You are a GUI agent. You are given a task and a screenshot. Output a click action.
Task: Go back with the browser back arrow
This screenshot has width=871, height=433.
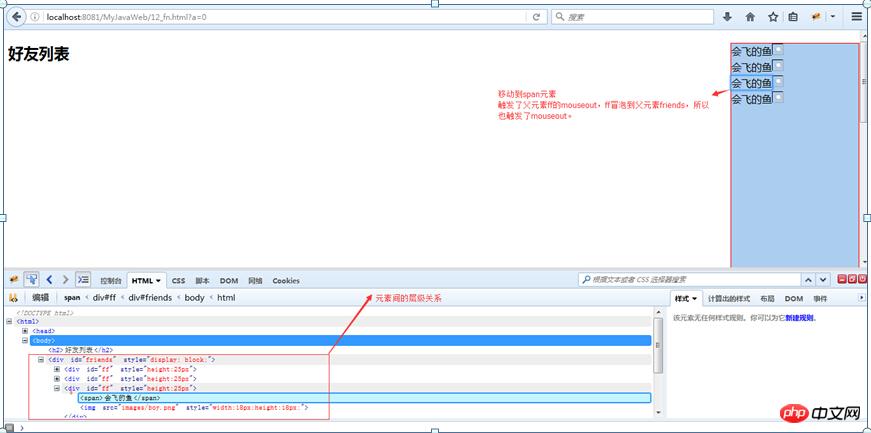coord(17,17)
